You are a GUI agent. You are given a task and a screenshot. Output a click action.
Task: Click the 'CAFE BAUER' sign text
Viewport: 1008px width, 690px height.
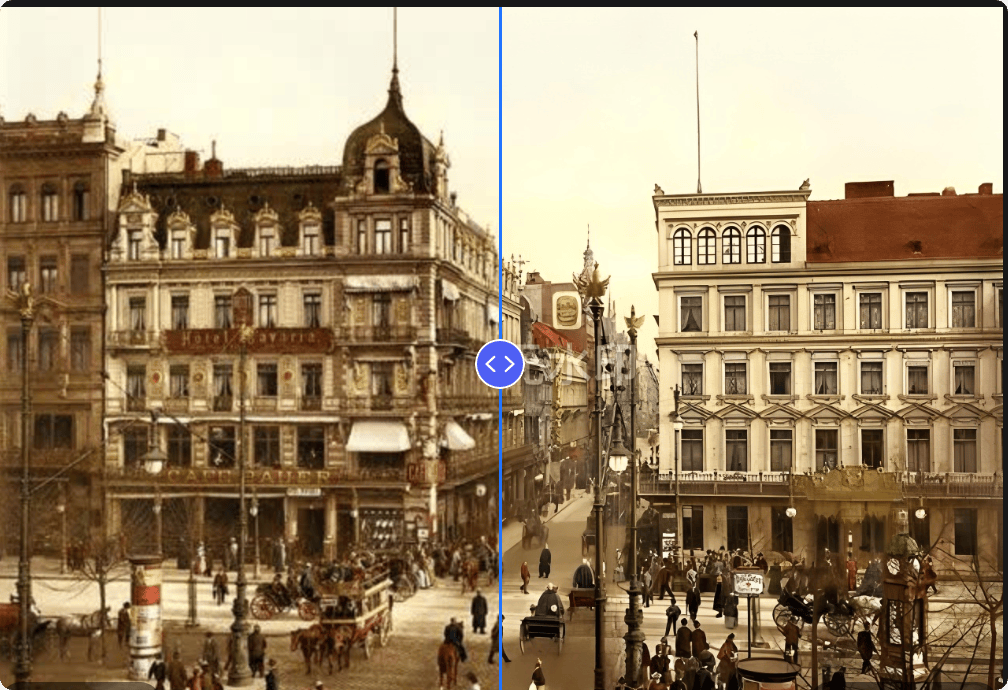(x=248, y=477)
